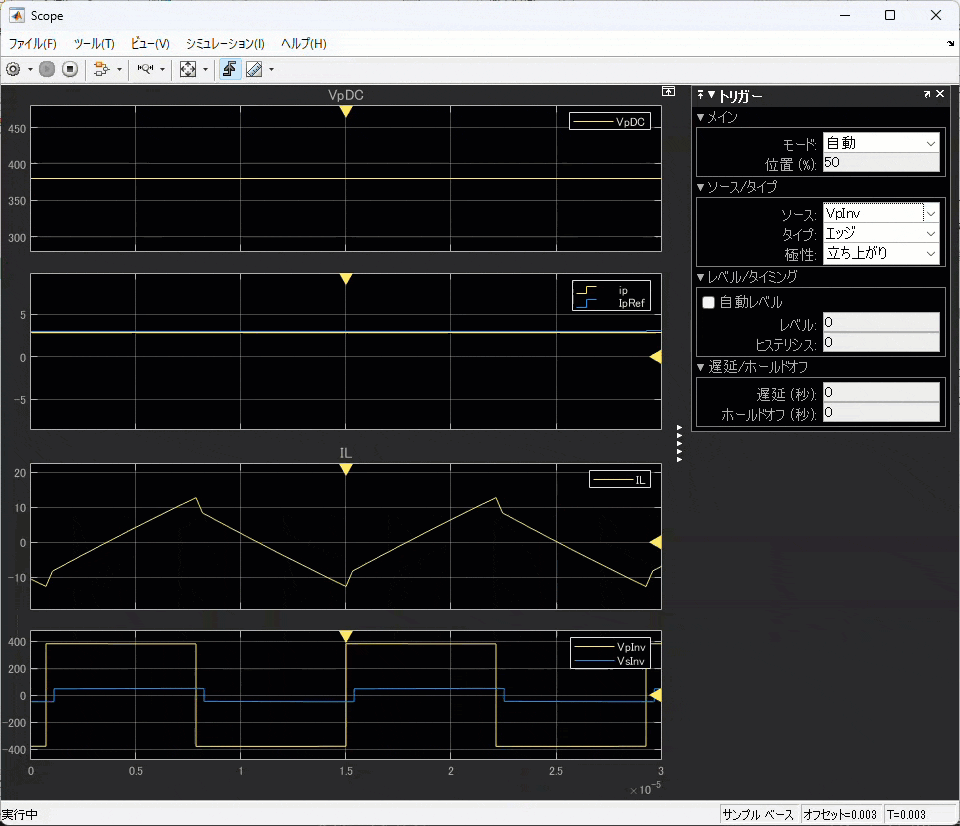Screen dimensions: 960x826
Task: Collapse the メイン section
Action: [x=700, y=117]
